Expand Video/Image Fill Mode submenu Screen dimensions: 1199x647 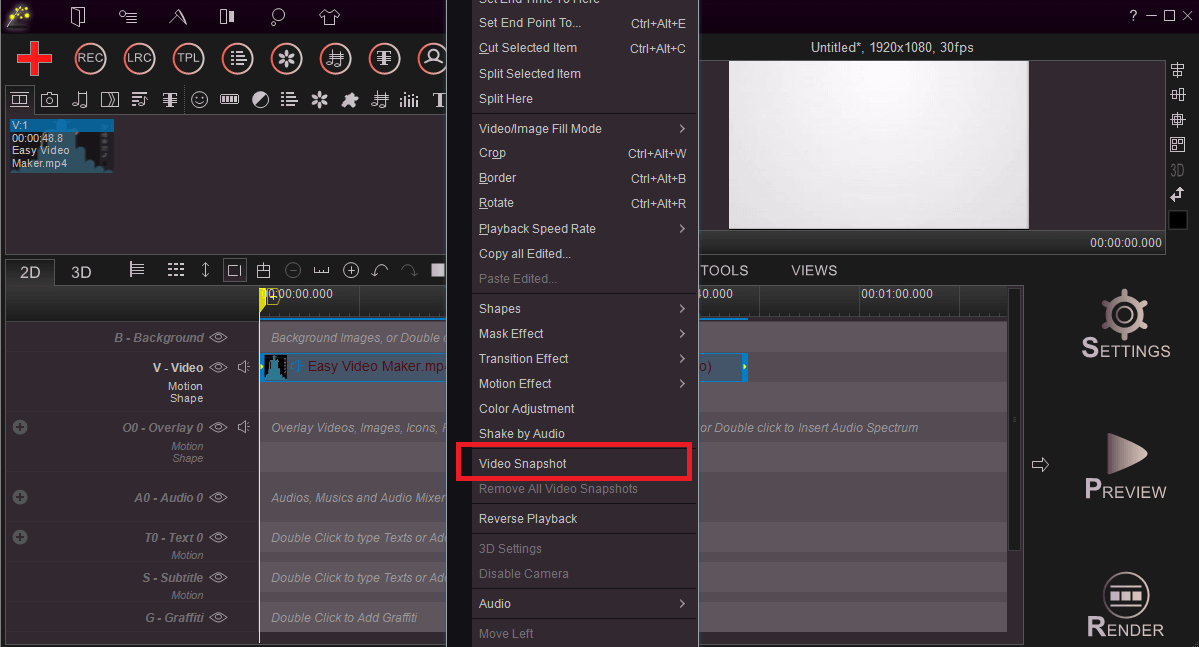(x=583, y=128)
